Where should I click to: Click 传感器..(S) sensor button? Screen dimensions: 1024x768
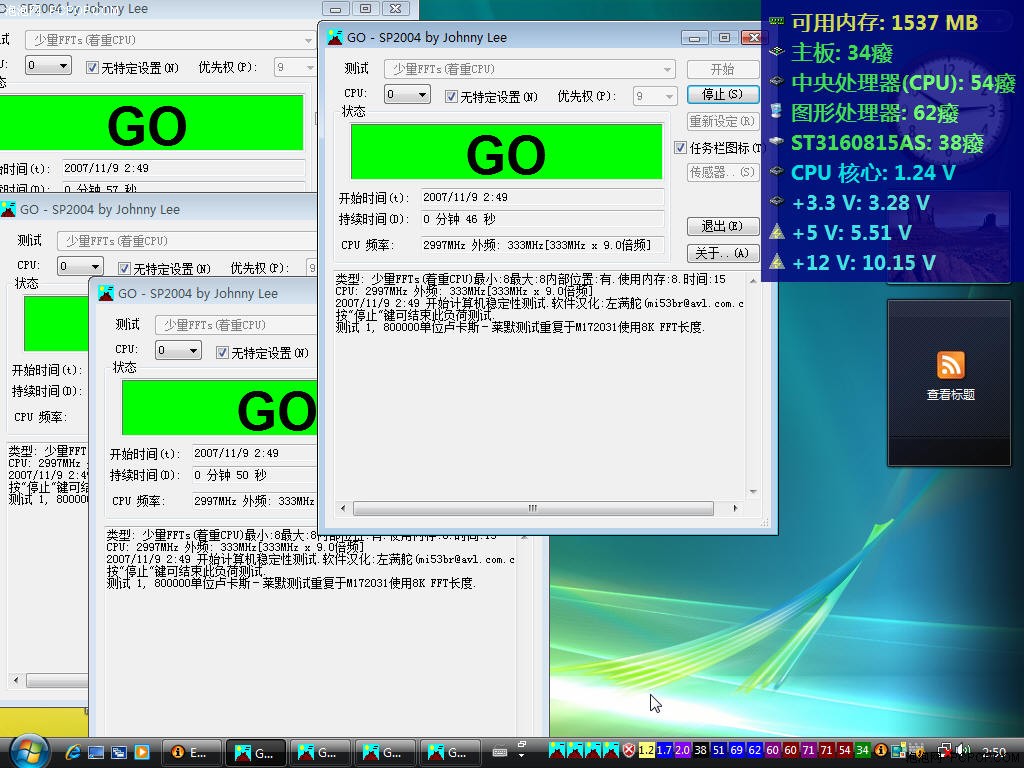coord(722,172)
